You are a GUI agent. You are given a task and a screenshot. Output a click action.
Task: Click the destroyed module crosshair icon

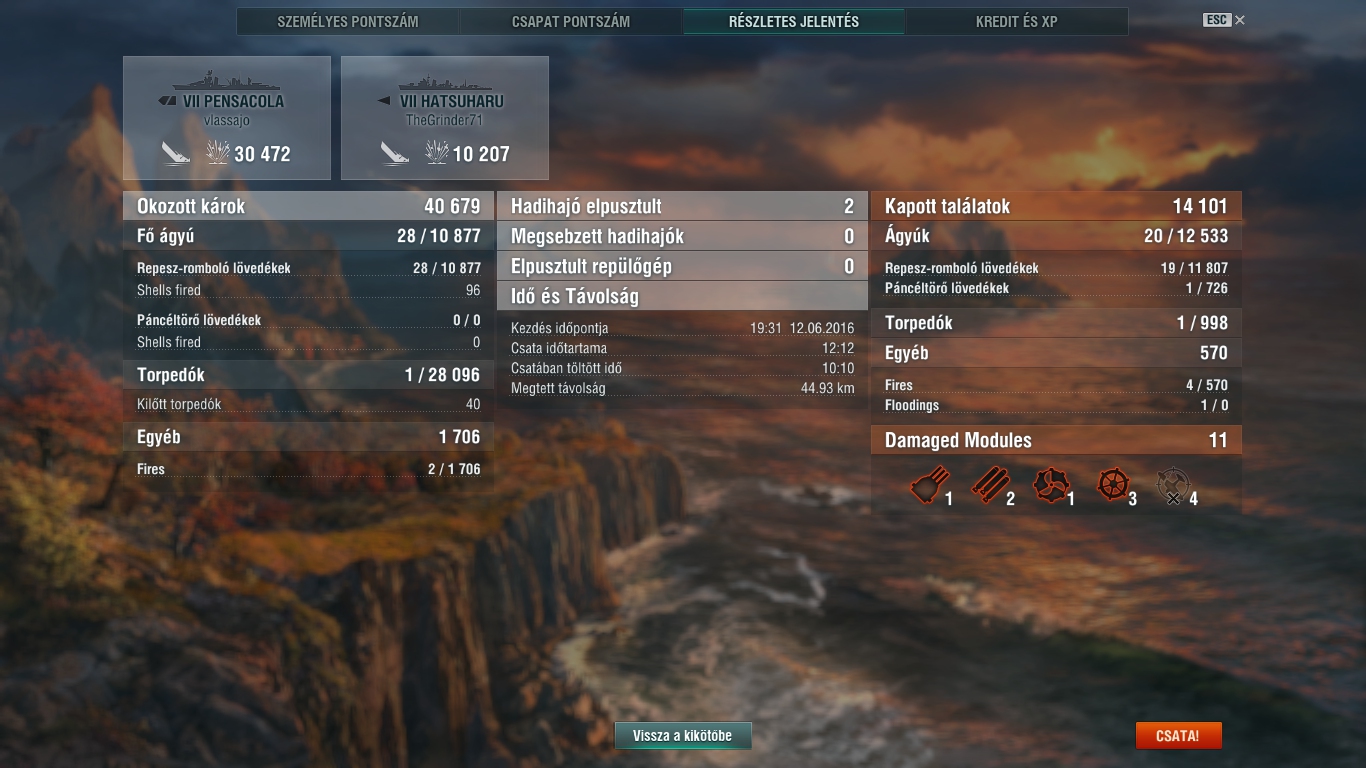[1173, 486]
